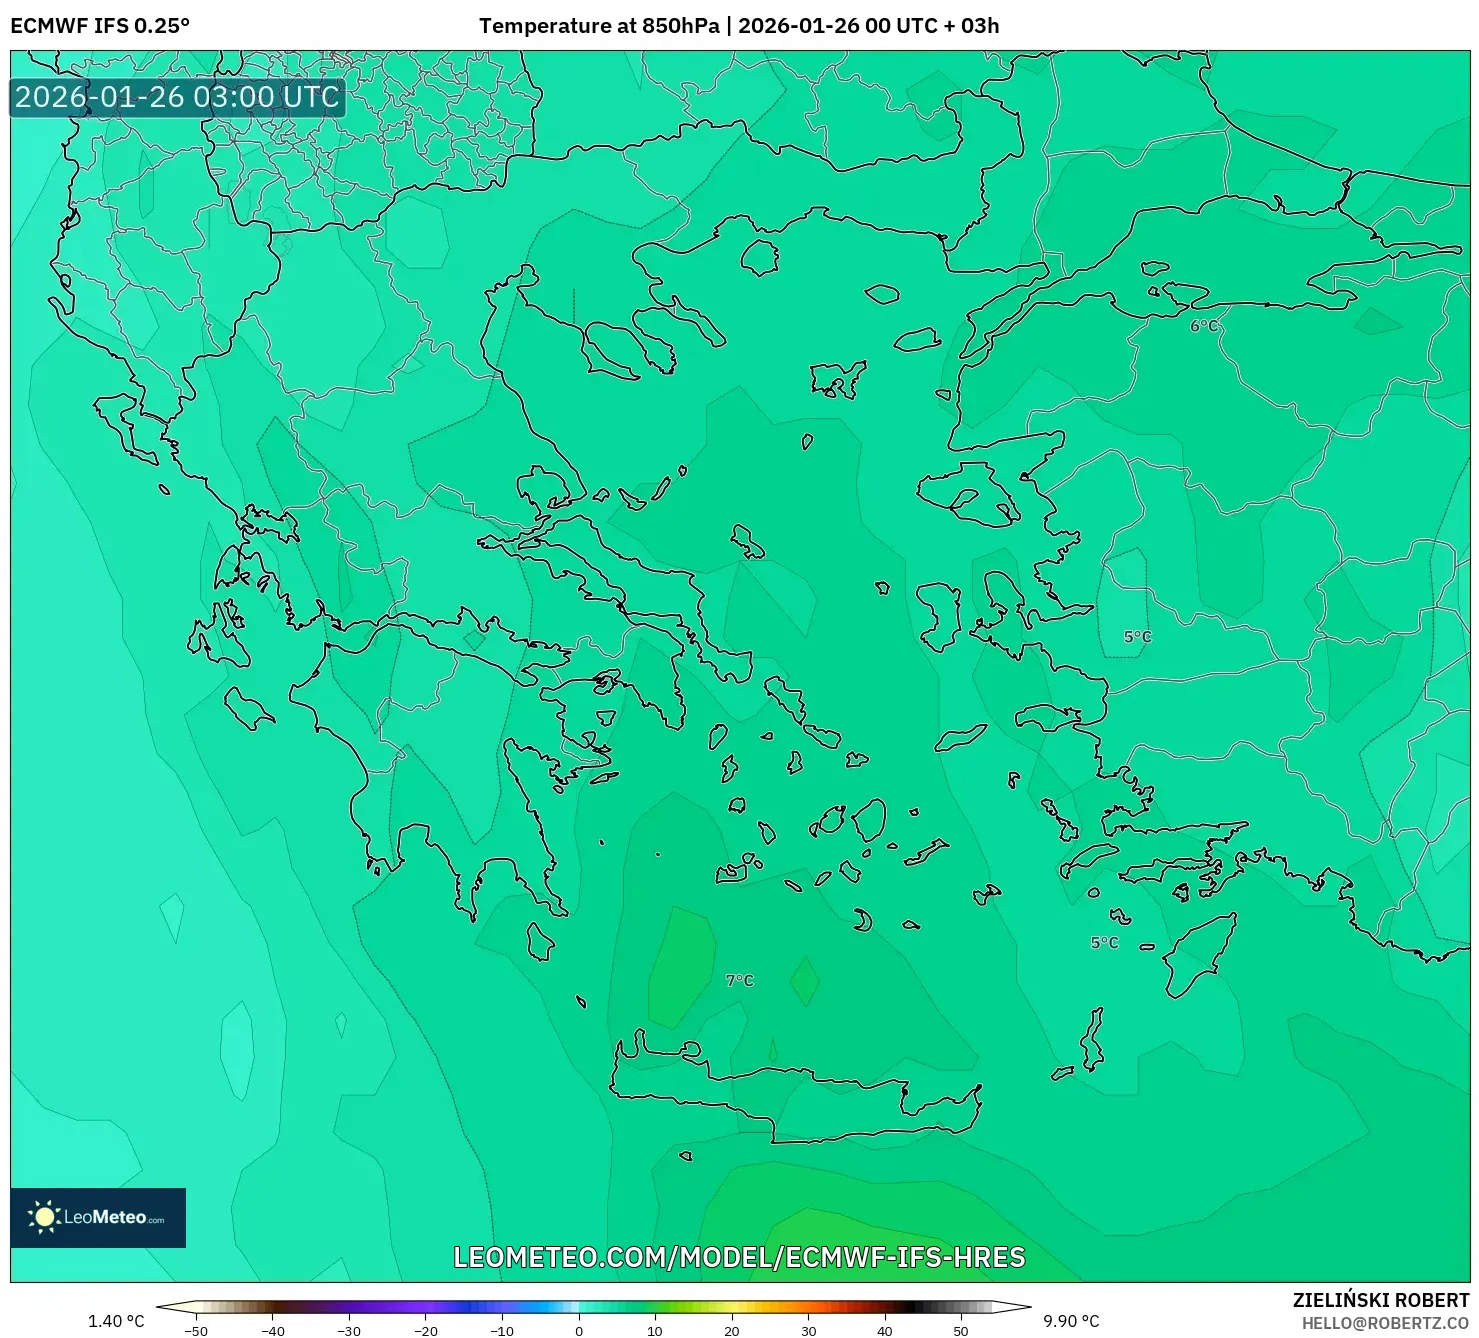Click the 5°C label near the Dodecanese
1479x1338 pixels.
(1103, 943)
